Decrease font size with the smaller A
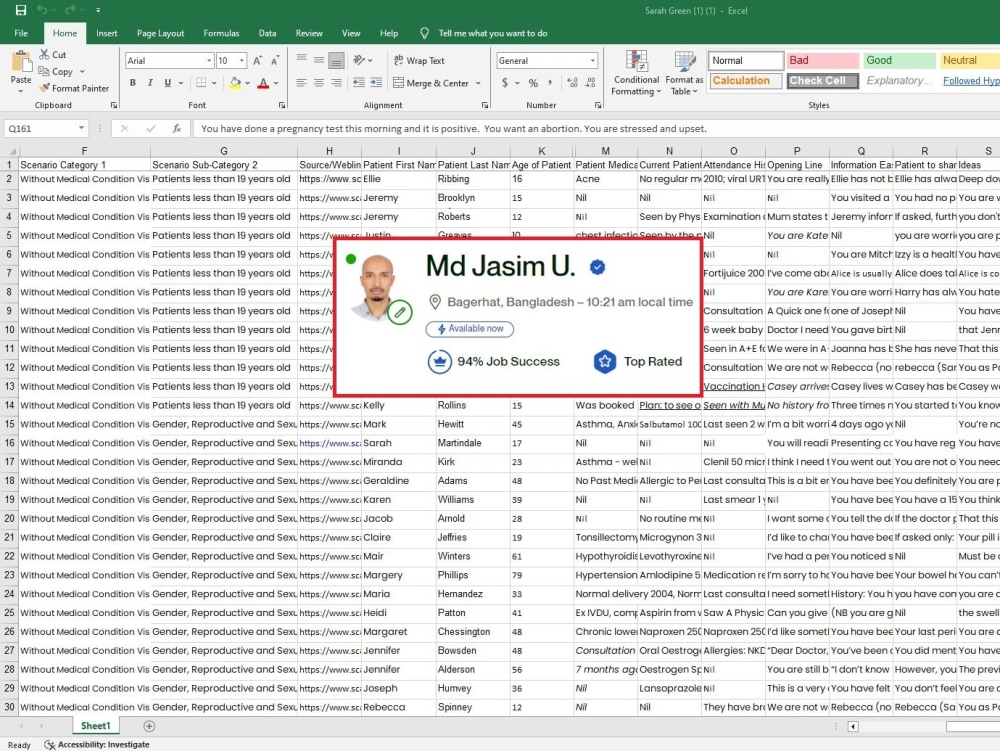This screenshot has height=751, width=1000. pyautogui.click(x=275, y=61)
